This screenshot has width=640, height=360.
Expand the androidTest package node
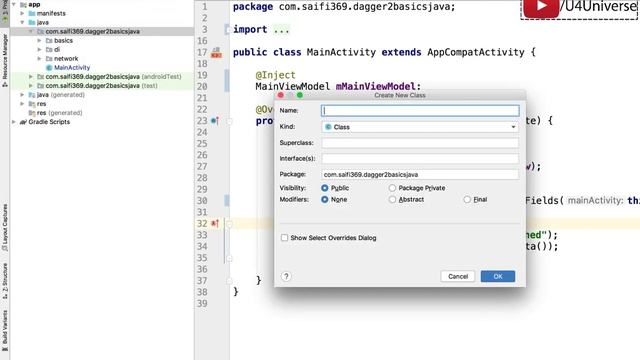pos(31,76)
